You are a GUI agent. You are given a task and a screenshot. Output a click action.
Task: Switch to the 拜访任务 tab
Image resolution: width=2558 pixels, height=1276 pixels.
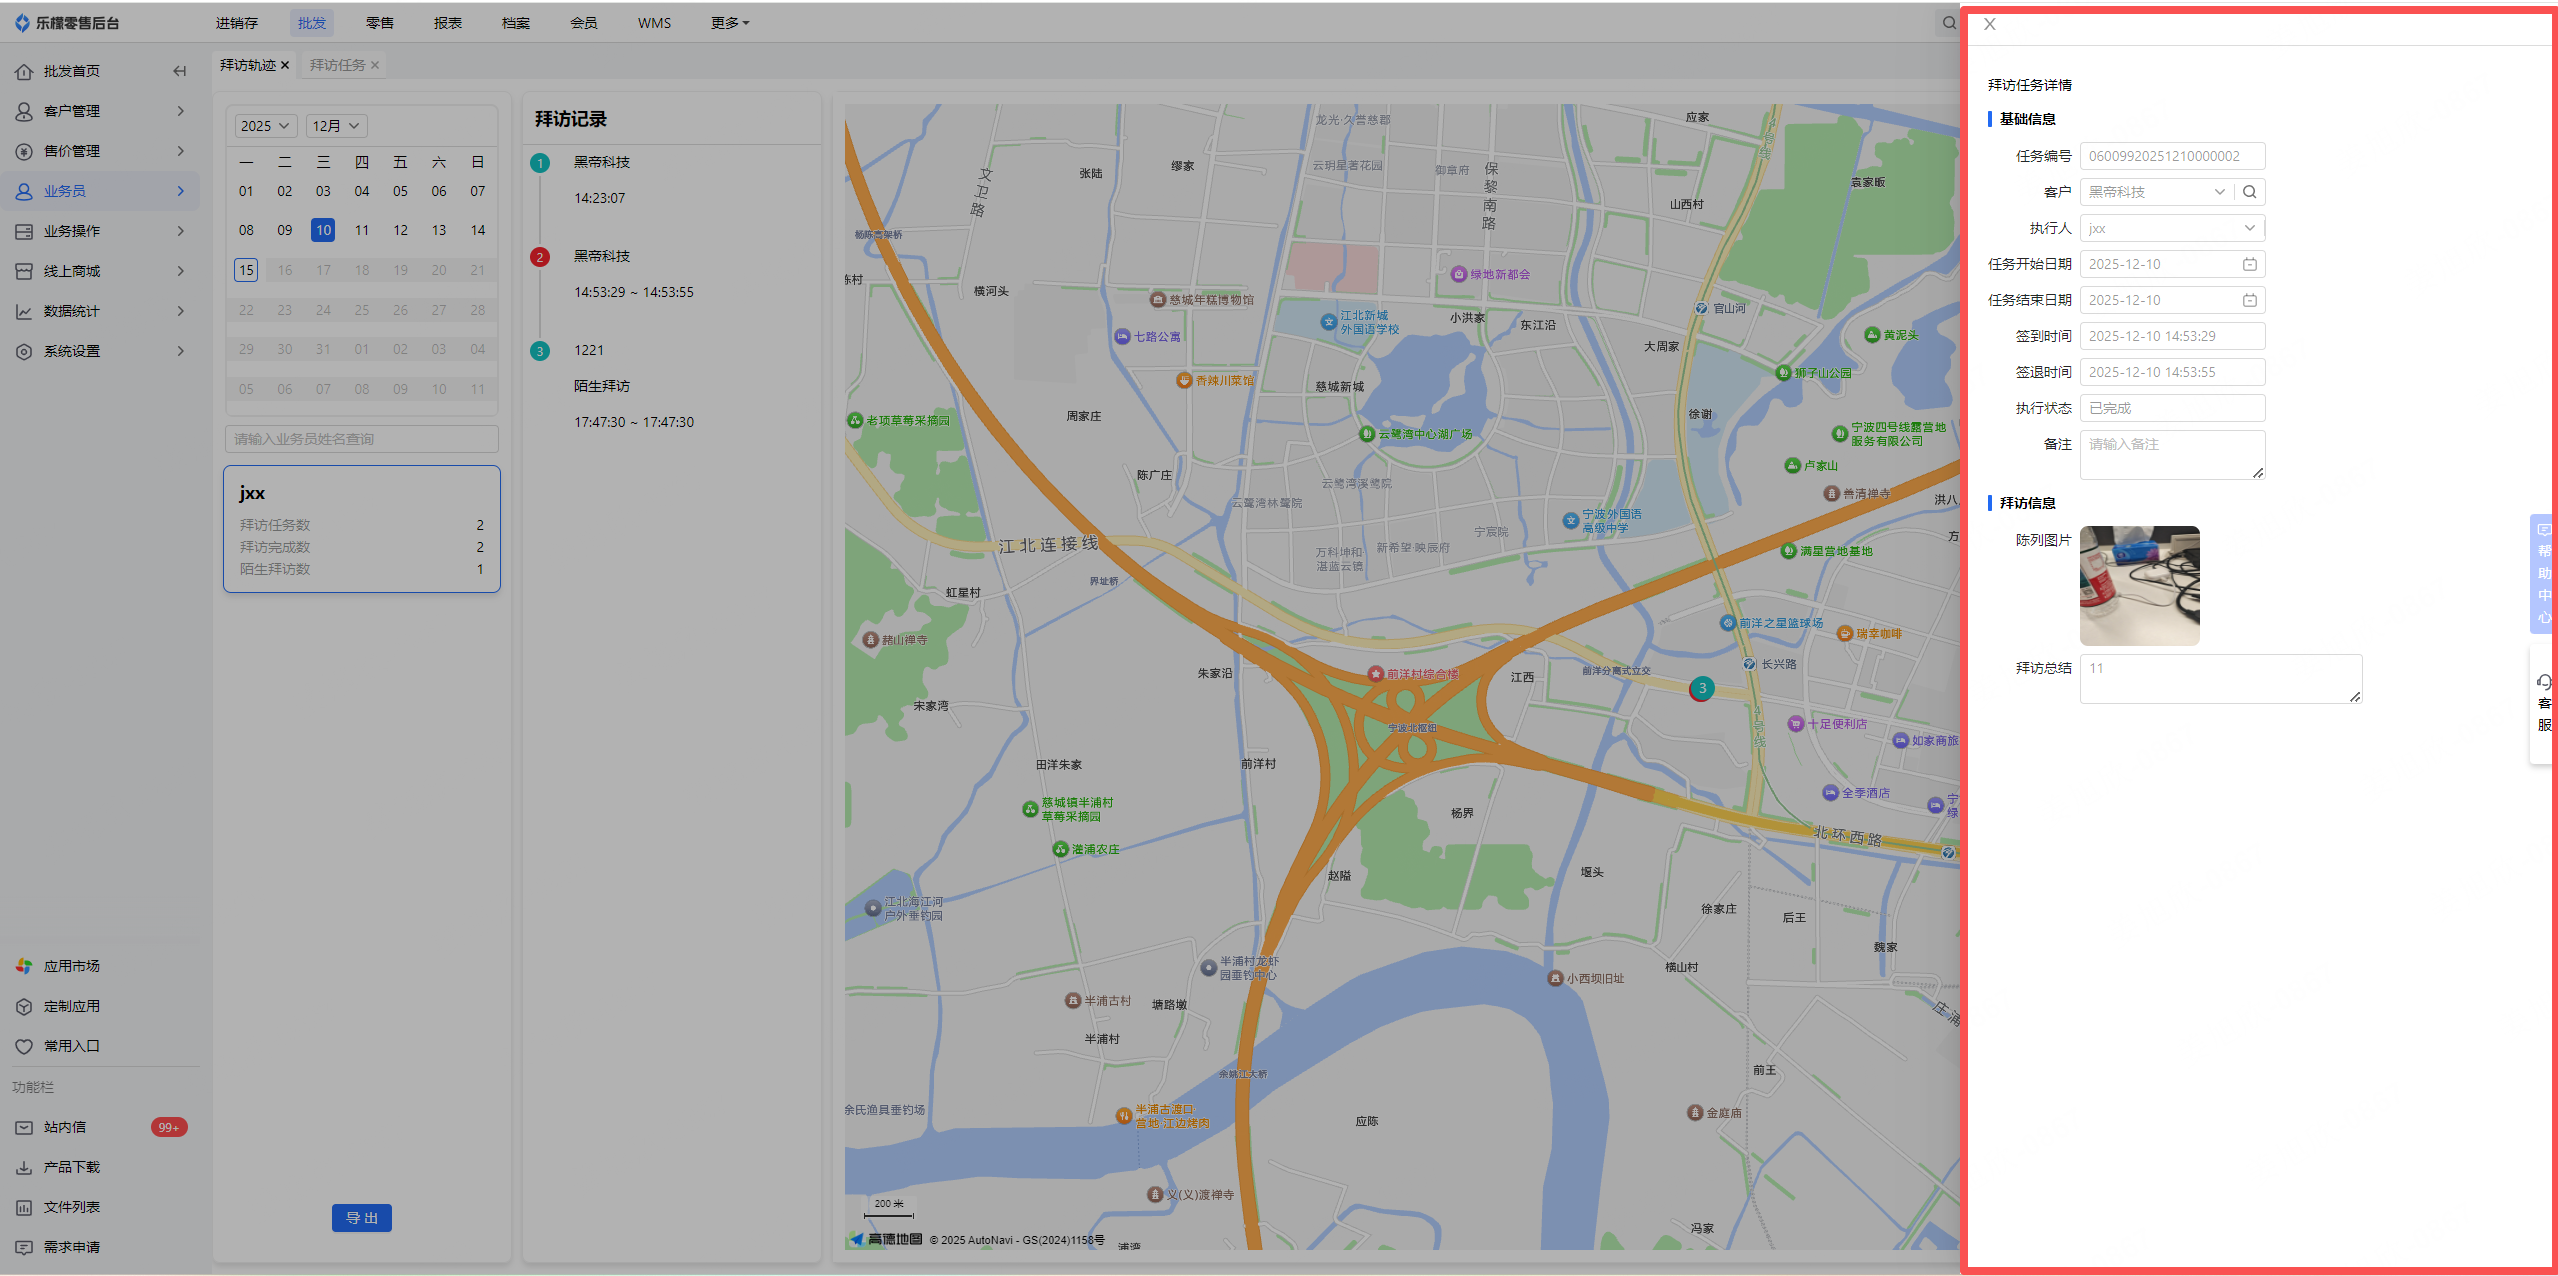(x=337, y=65)
